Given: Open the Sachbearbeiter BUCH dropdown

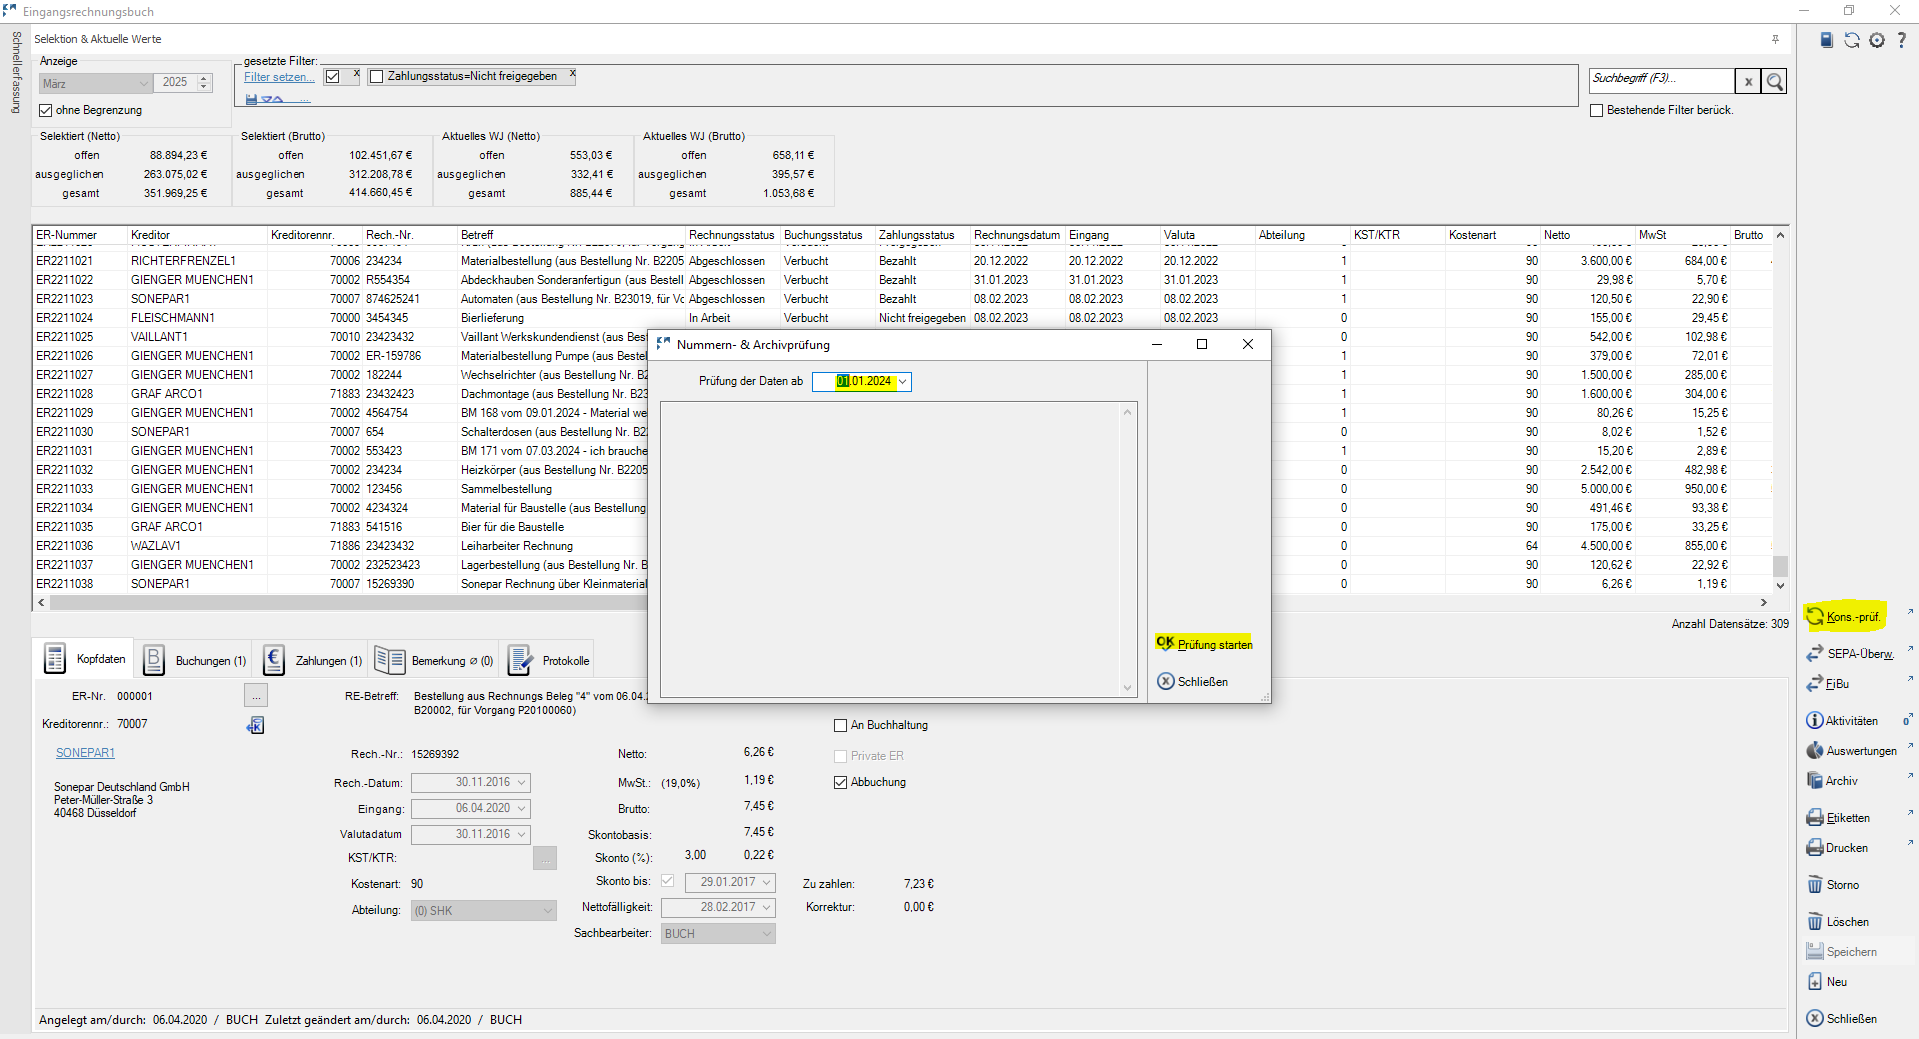Looking at the screenshot, I should [767, 933].
